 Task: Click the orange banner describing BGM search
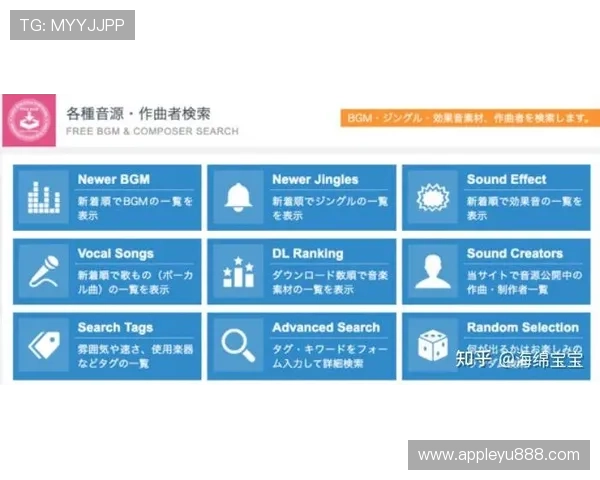pyautogui.click(x=470, y=118)
